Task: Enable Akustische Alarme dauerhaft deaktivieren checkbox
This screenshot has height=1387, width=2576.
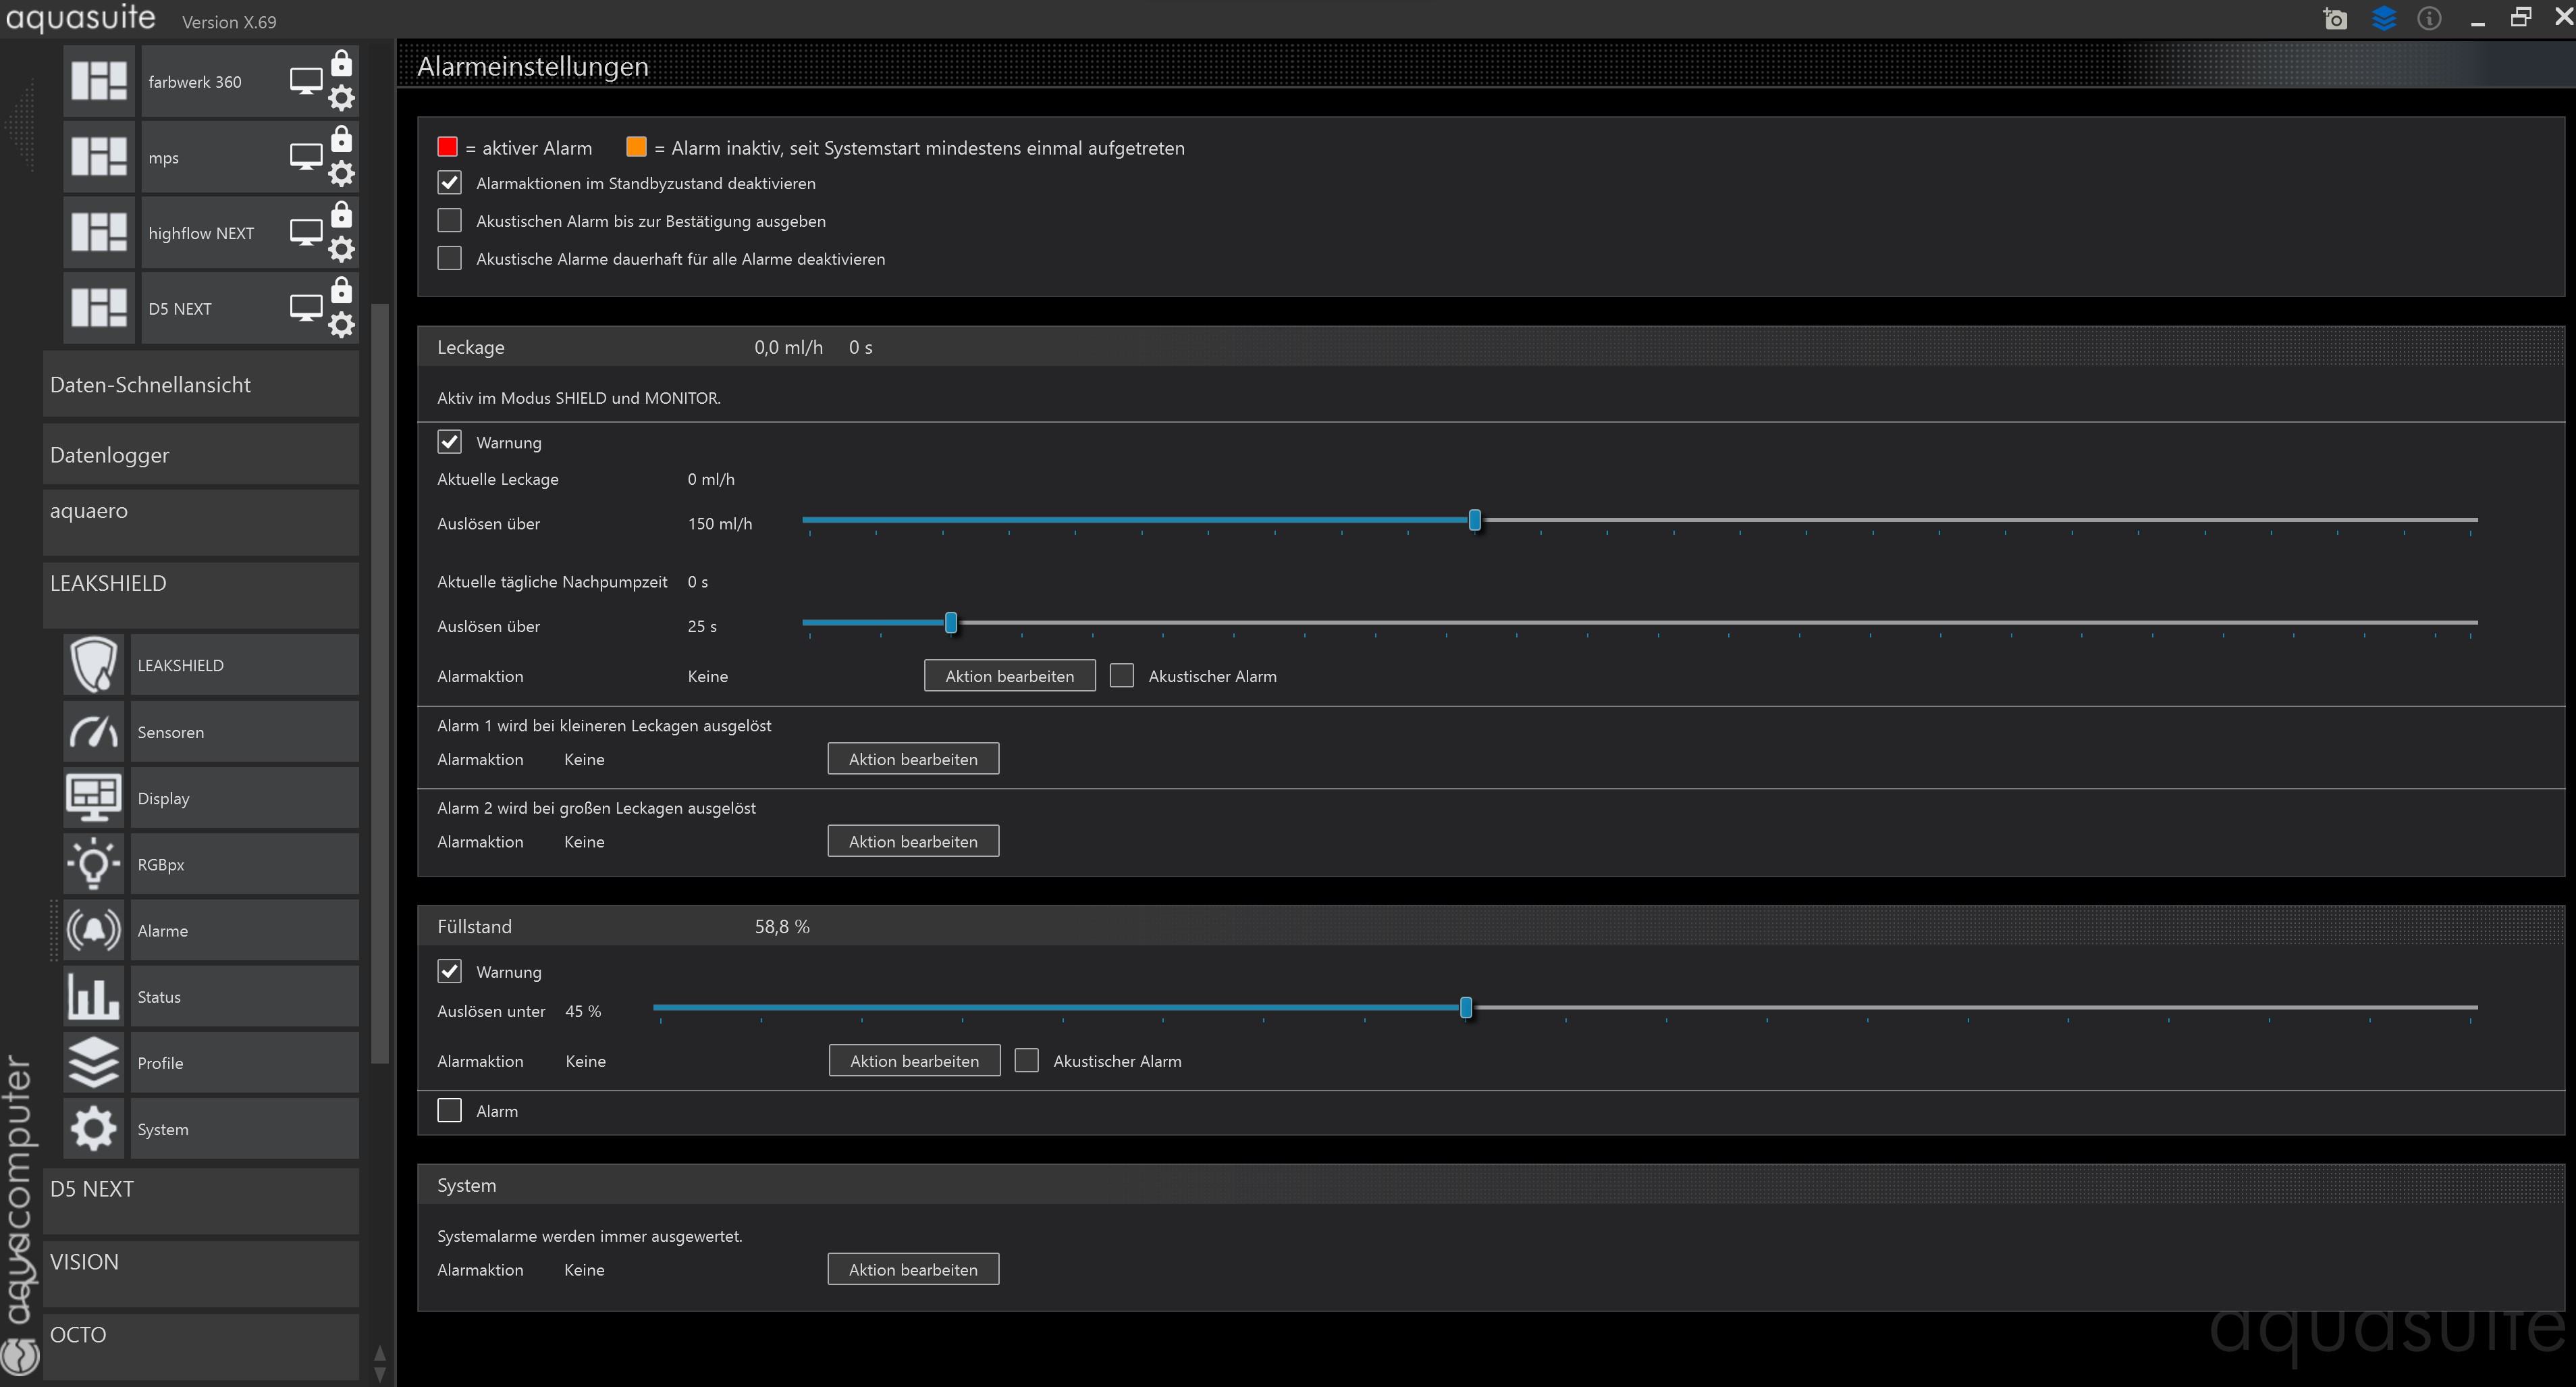Action: [450, 258]
